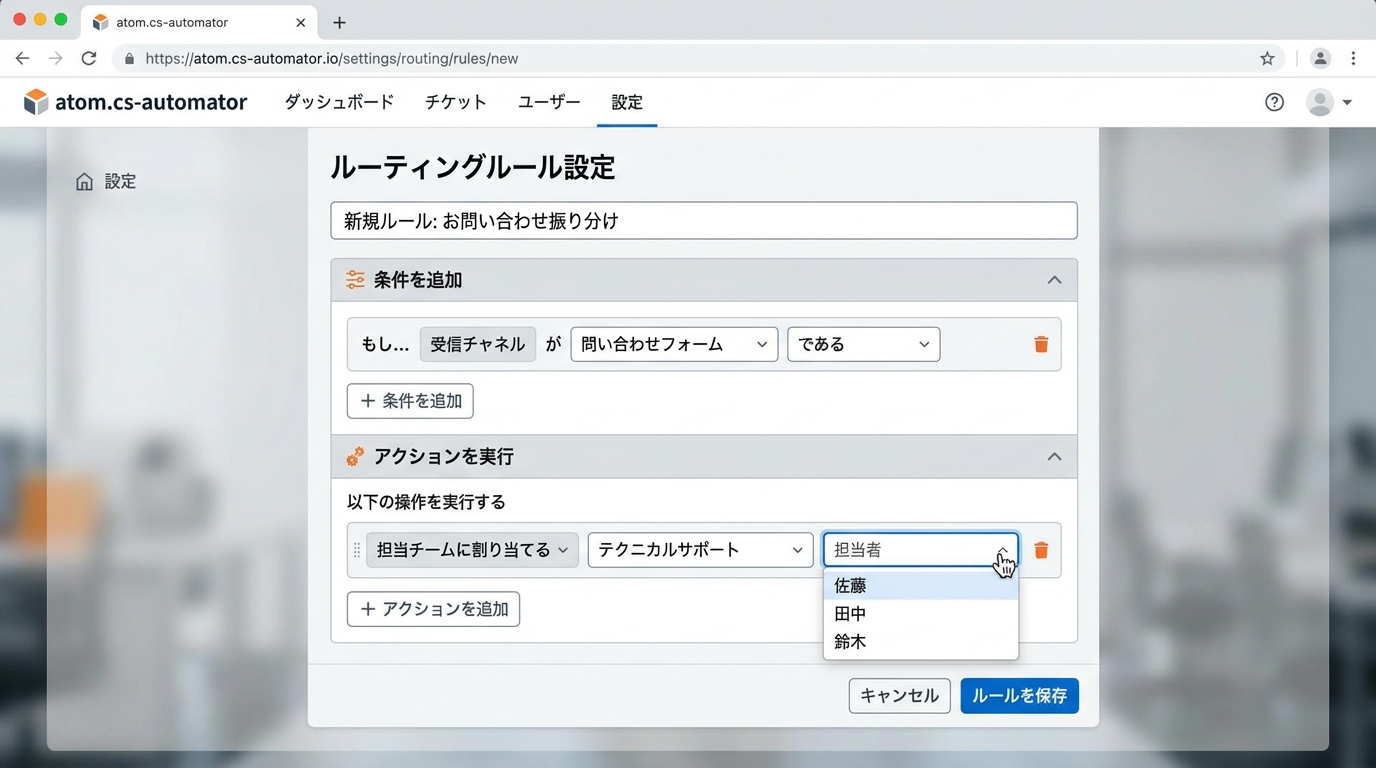This screenshot has height=768, width=1376.
Task: Click the ルールを保存 button
Action: pos(1019,696)
